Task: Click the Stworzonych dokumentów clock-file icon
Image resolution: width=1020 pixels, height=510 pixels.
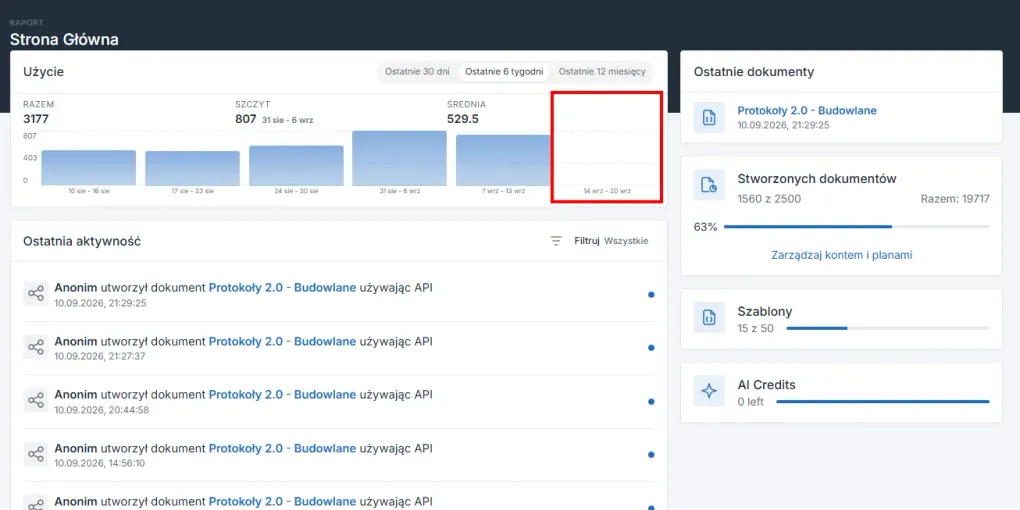Action: [709, 185]
